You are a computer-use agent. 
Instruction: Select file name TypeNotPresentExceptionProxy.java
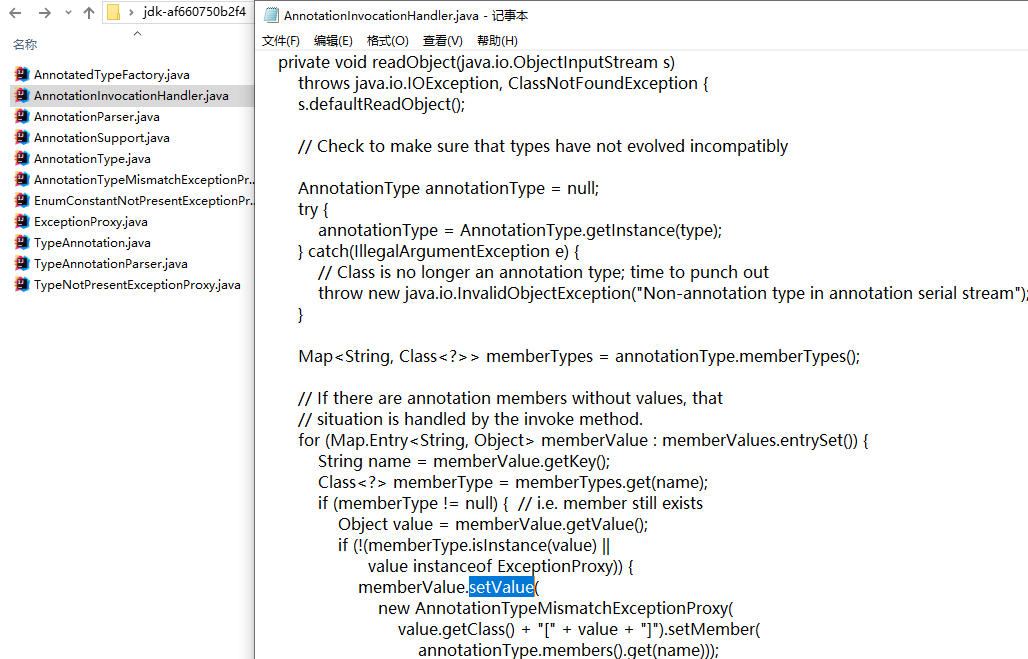point(137,285)
